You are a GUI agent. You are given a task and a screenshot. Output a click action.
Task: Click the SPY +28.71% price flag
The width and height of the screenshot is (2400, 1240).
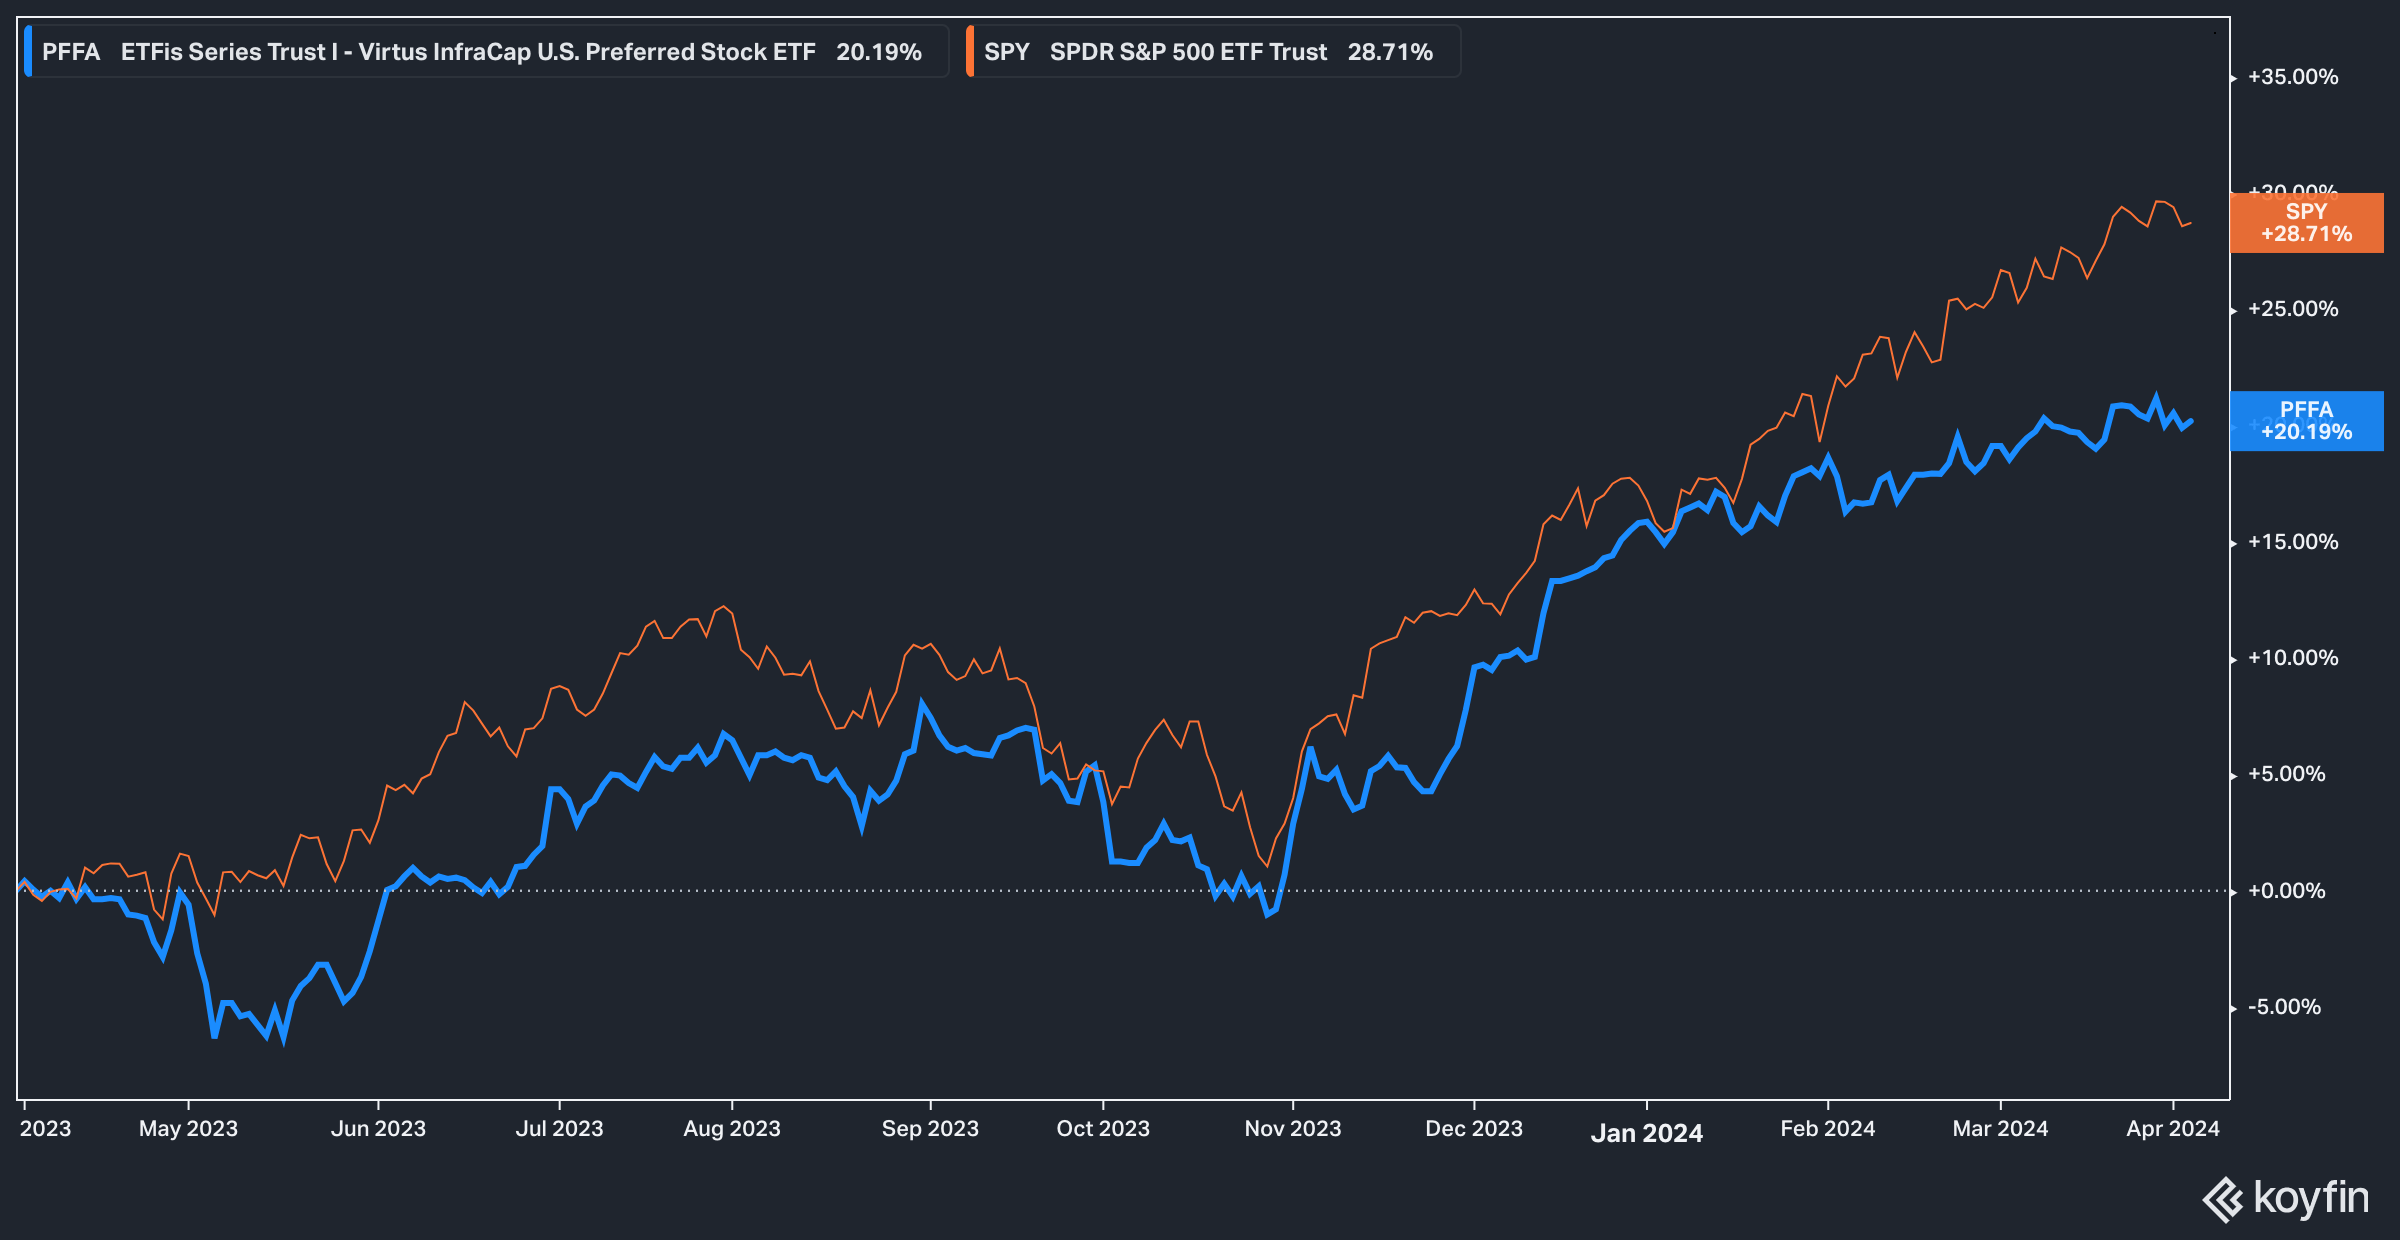tap(2305, 222)
